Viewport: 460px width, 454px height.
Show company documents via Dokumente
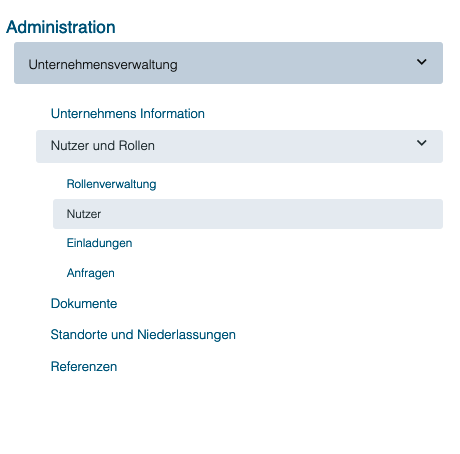84,304
